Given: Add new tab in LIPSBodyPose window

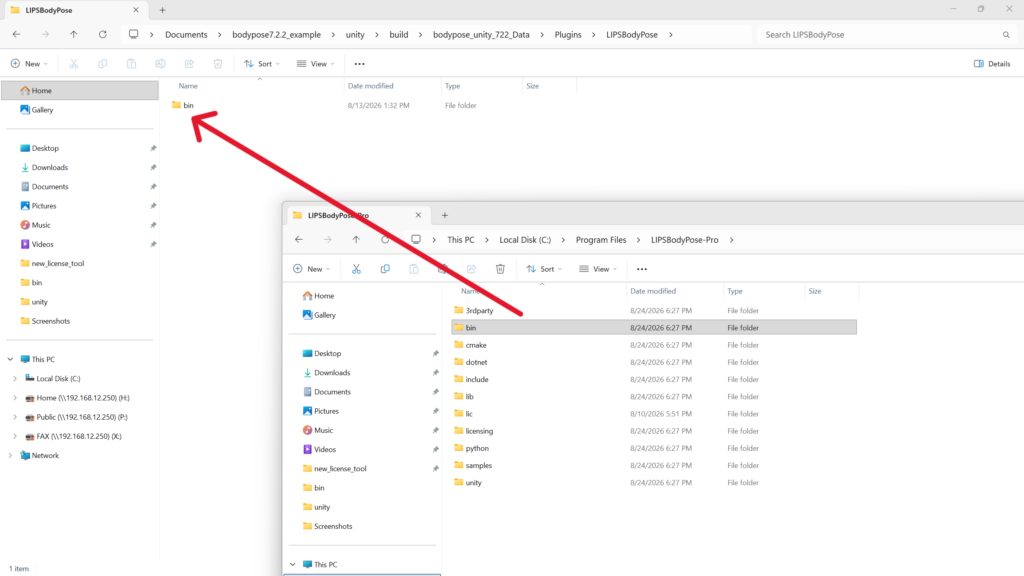Looking at the screenshot, I should click(x=163, y=10).
